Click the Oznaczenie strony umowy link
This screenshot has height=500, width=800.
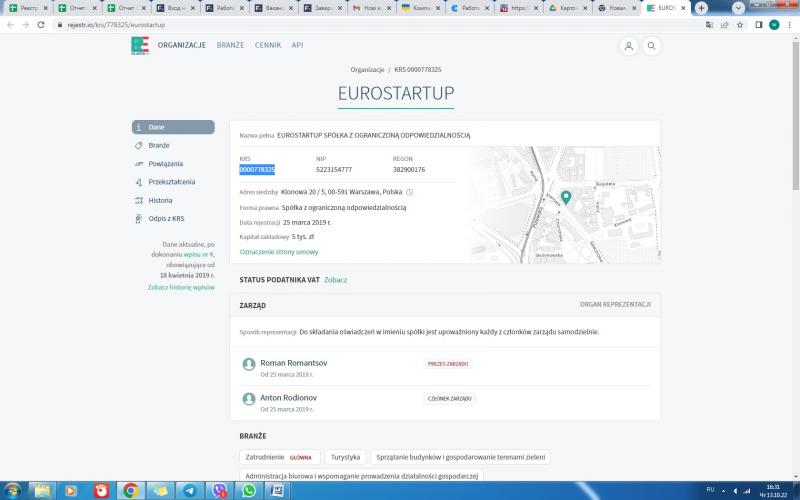click(x=279, y=252)
